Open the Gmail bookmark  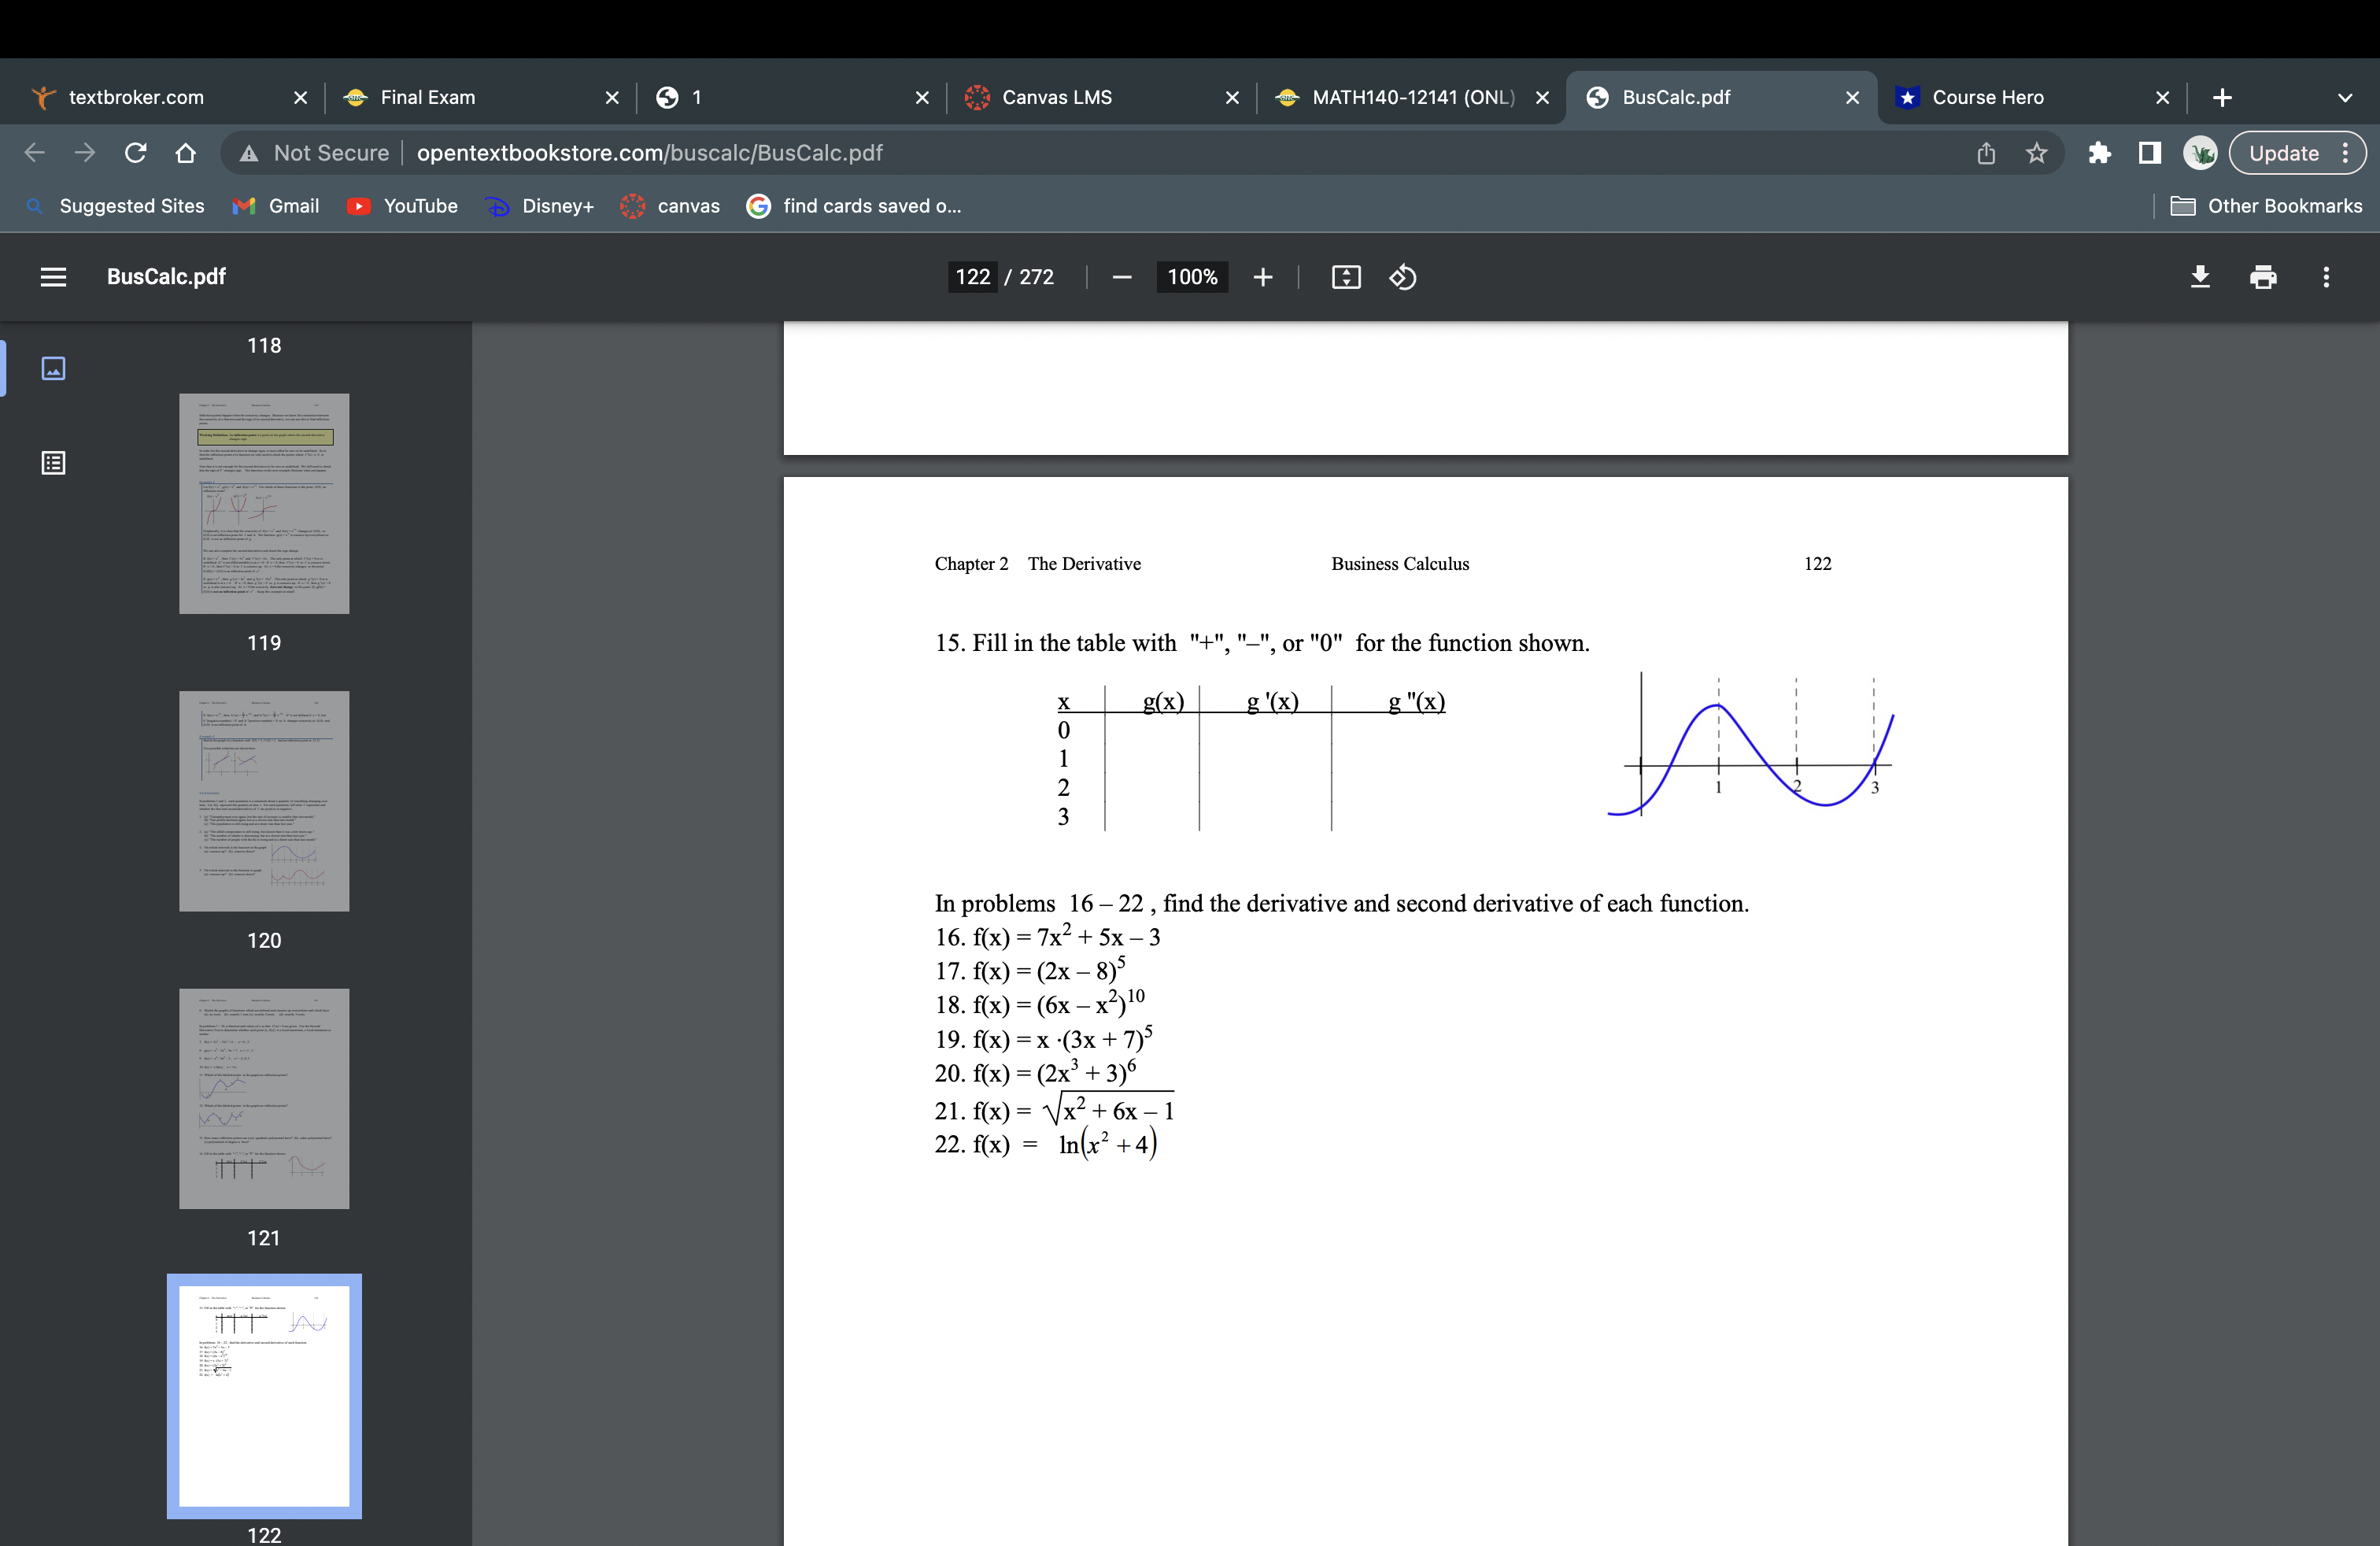276,206
